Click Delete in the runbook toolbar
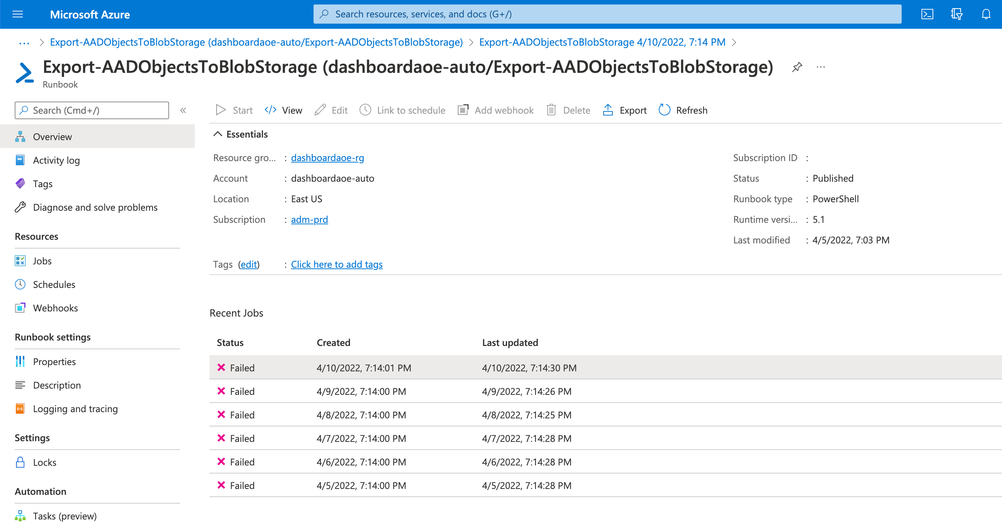This screenshot has width=1002, height=528. click(x=568, y=110)
